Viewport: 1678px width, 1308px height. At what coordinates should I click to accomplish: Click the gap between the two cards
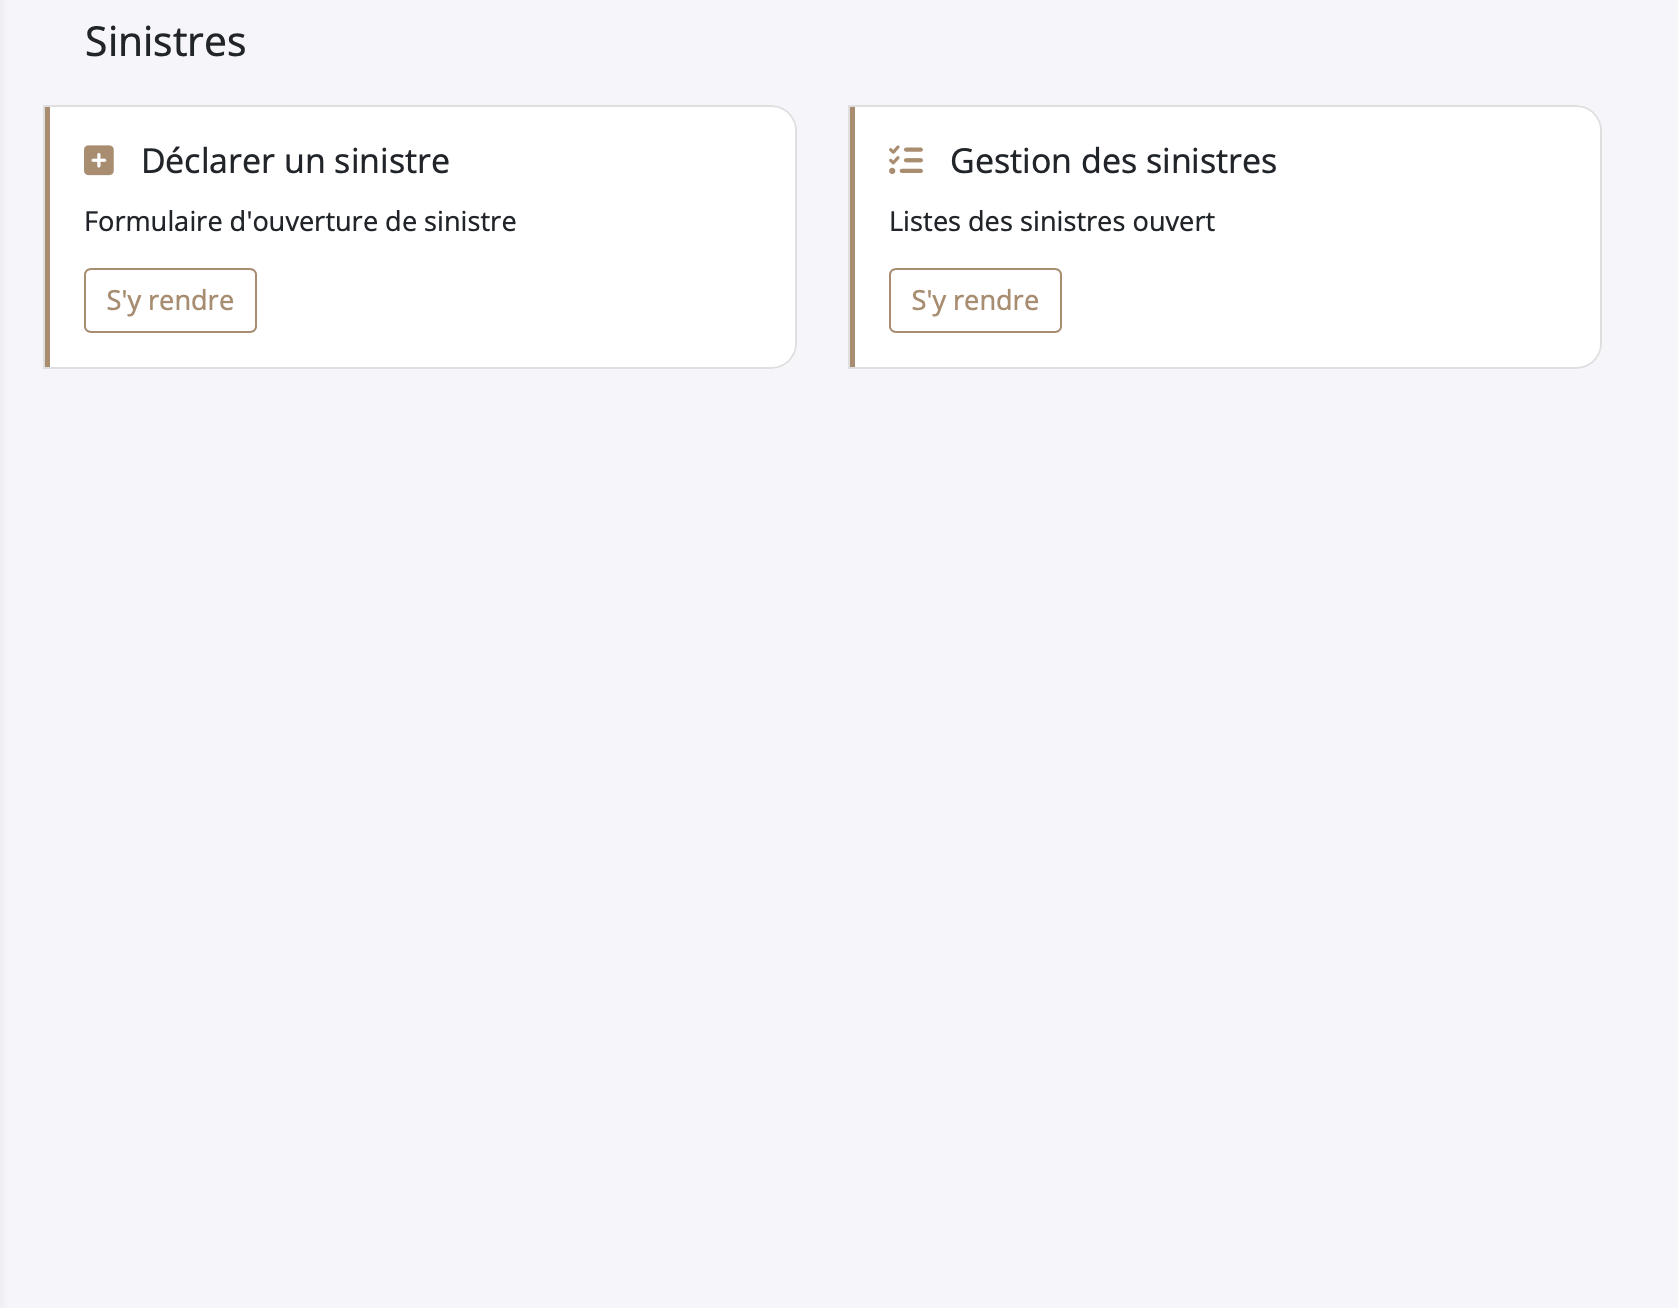coord(822,237)
